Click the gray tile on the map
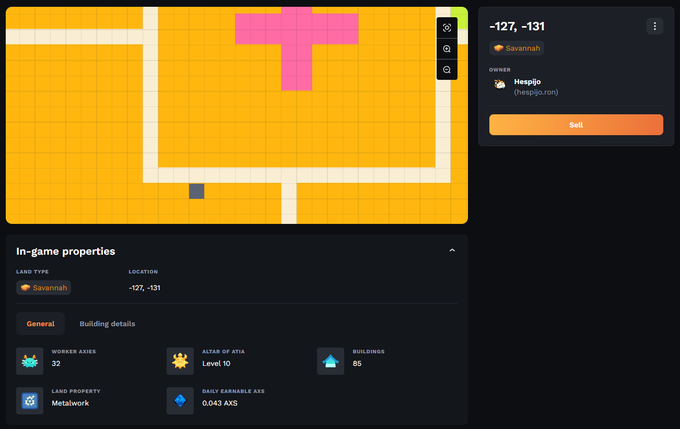Image resolution: width=680 pixels, height=429 pixels. pyautogui.click(x=196, y=191)
